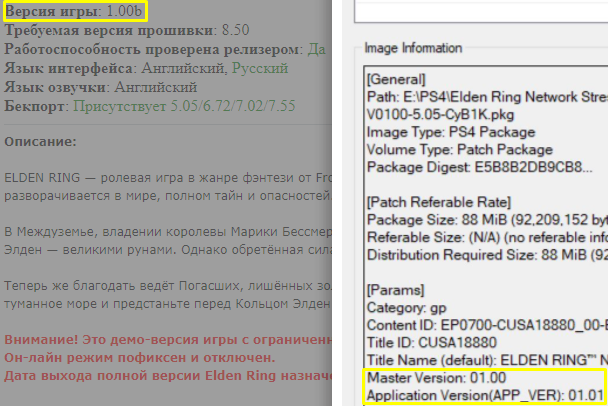Screen dimensions: 608x406
Task: Click 'Язык озвучки: Английский' line
Action: click(100, 87)
